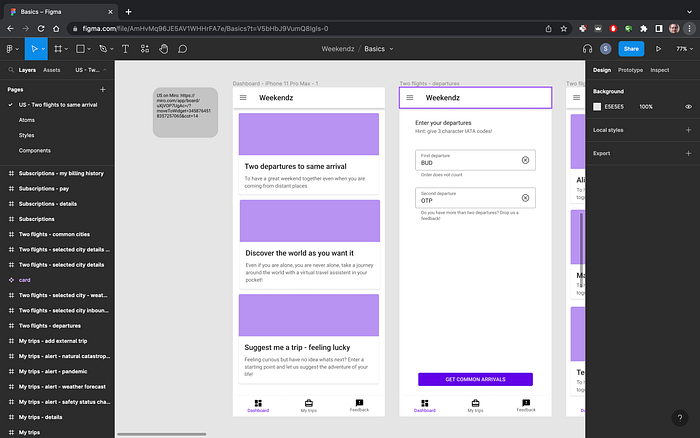Click the GET COMMON ARRIVALS button

[x=475, y=379]
